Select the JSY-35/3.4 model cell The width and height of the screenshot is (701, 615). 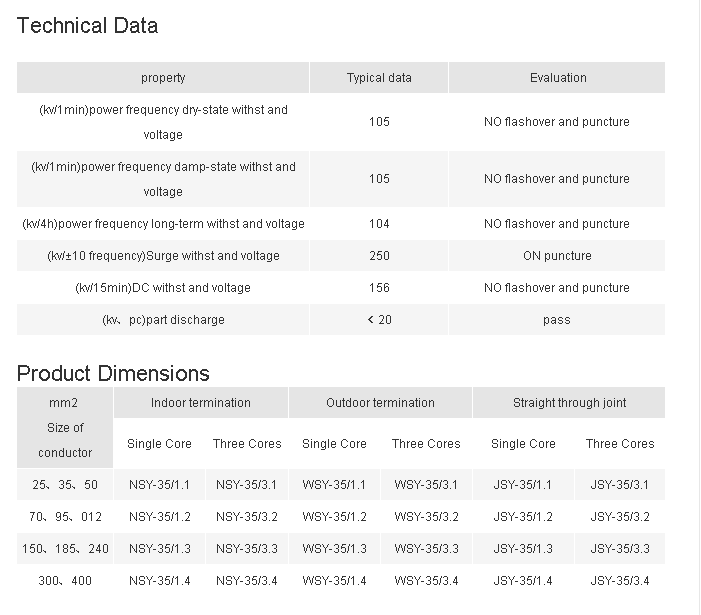pos(620,581)
